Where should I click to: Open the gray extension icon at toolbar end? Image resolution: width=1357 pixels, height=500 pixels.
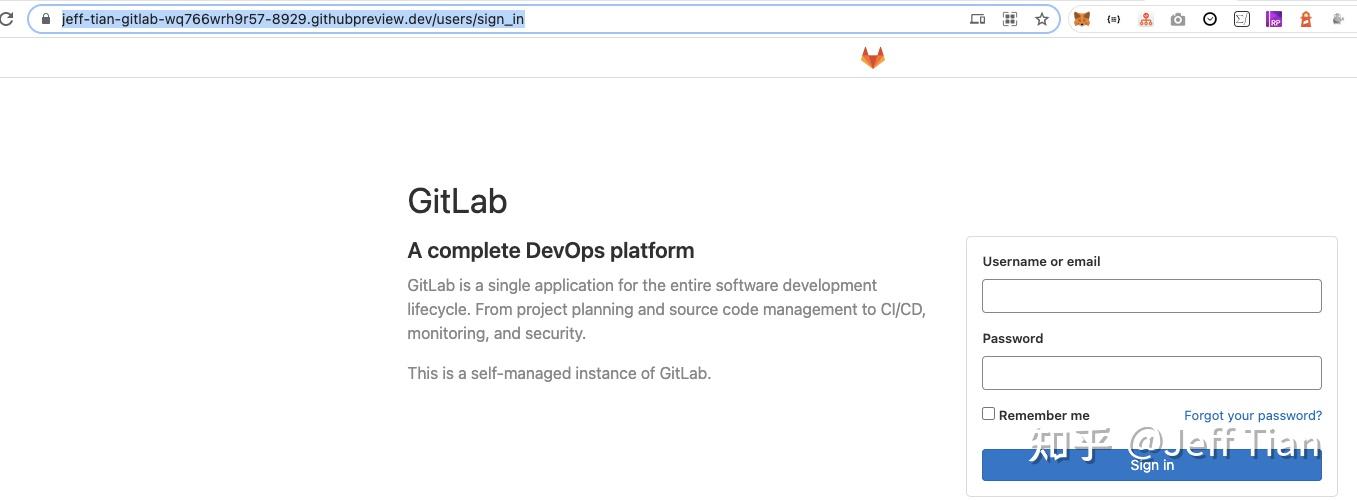[x=1338, y=19]
